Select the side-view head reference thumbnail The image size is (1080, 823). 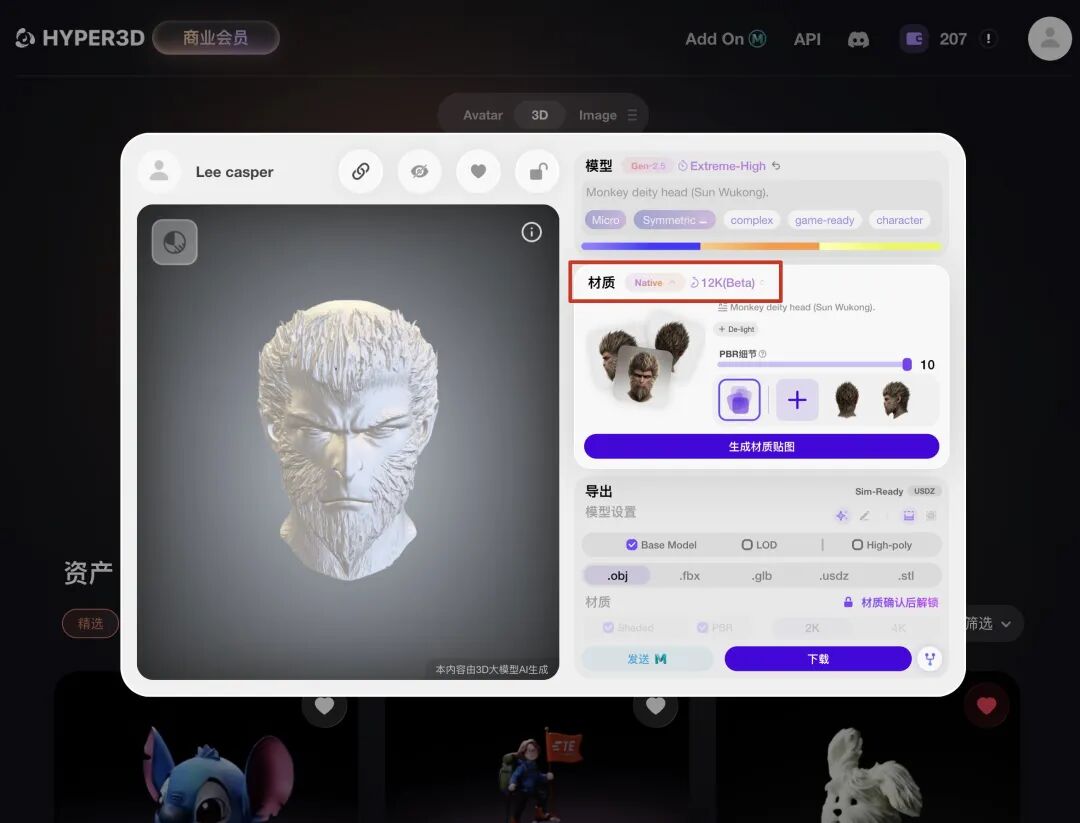coord(896,399)
